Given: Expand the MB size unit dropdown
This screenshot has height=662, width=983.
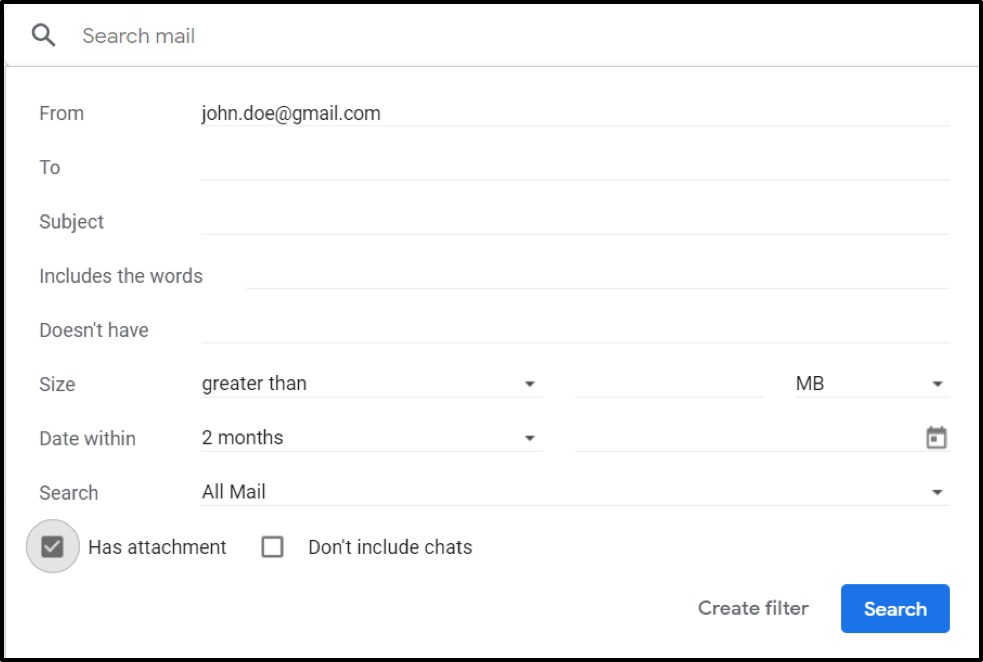Looking at the screenshot, I should tap(870, 384).
